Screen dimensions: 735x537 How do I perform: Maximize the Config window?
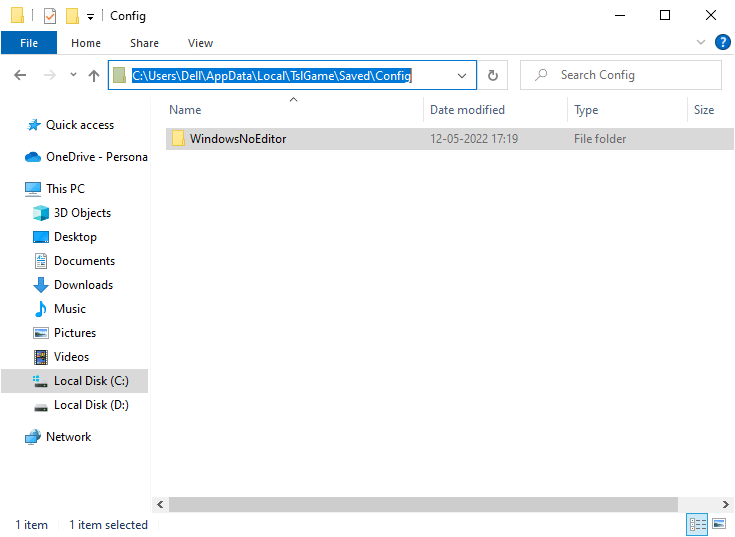[665, 15]
